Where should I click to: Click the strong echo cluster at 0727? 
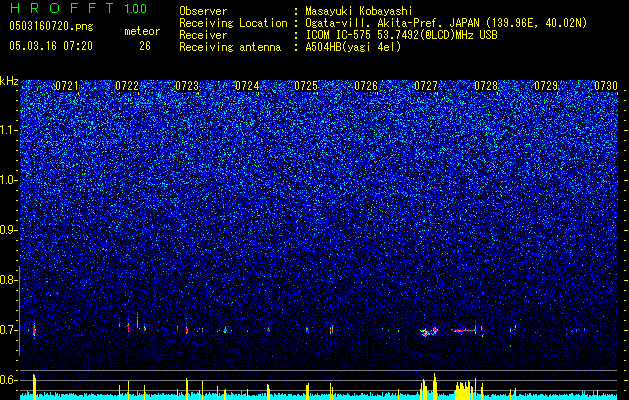429,331
